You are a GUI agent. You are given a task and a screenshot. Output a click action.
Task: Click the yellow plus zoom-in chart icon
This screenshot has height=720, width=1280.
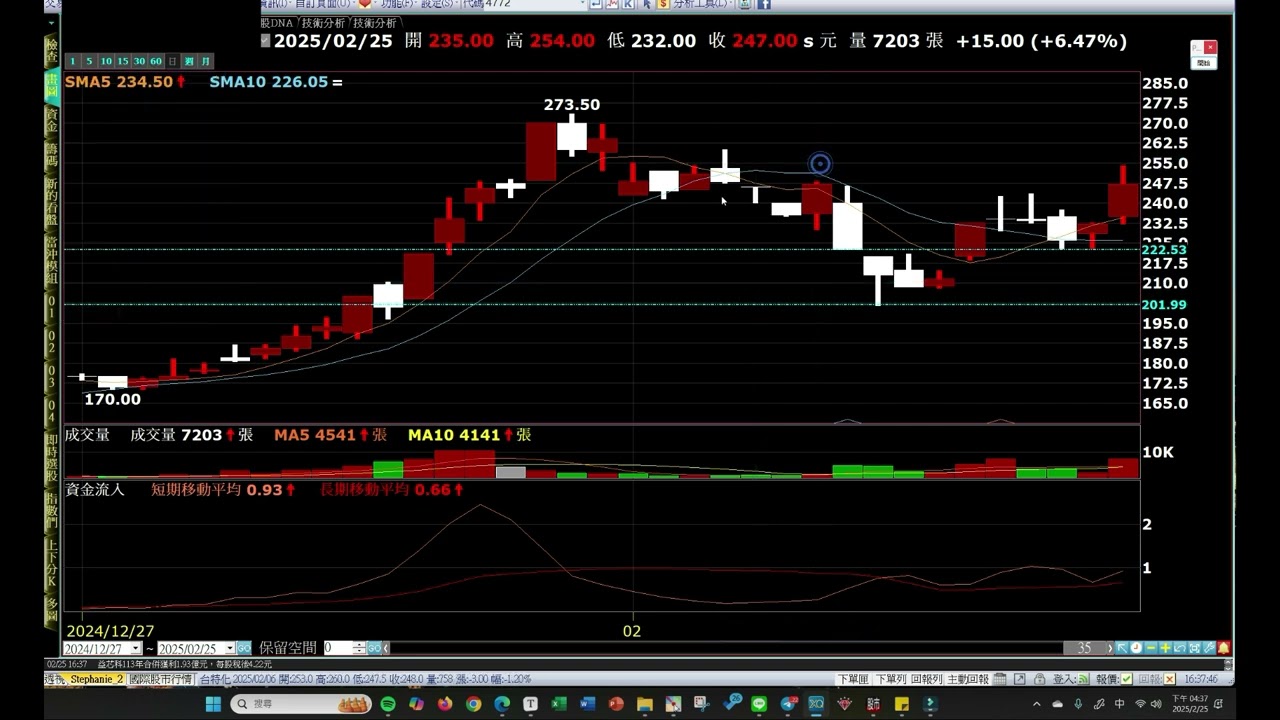1165,648
